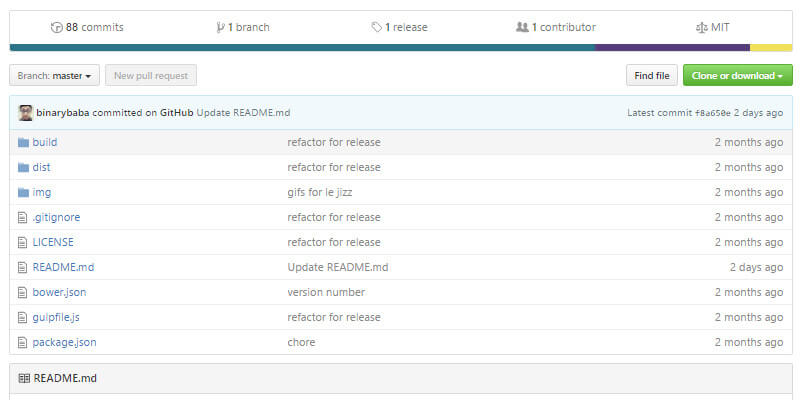Image resolution: width=800 pixels, height=400 pixels.
Task: Click the New pull request button
Action: point(151,75)
